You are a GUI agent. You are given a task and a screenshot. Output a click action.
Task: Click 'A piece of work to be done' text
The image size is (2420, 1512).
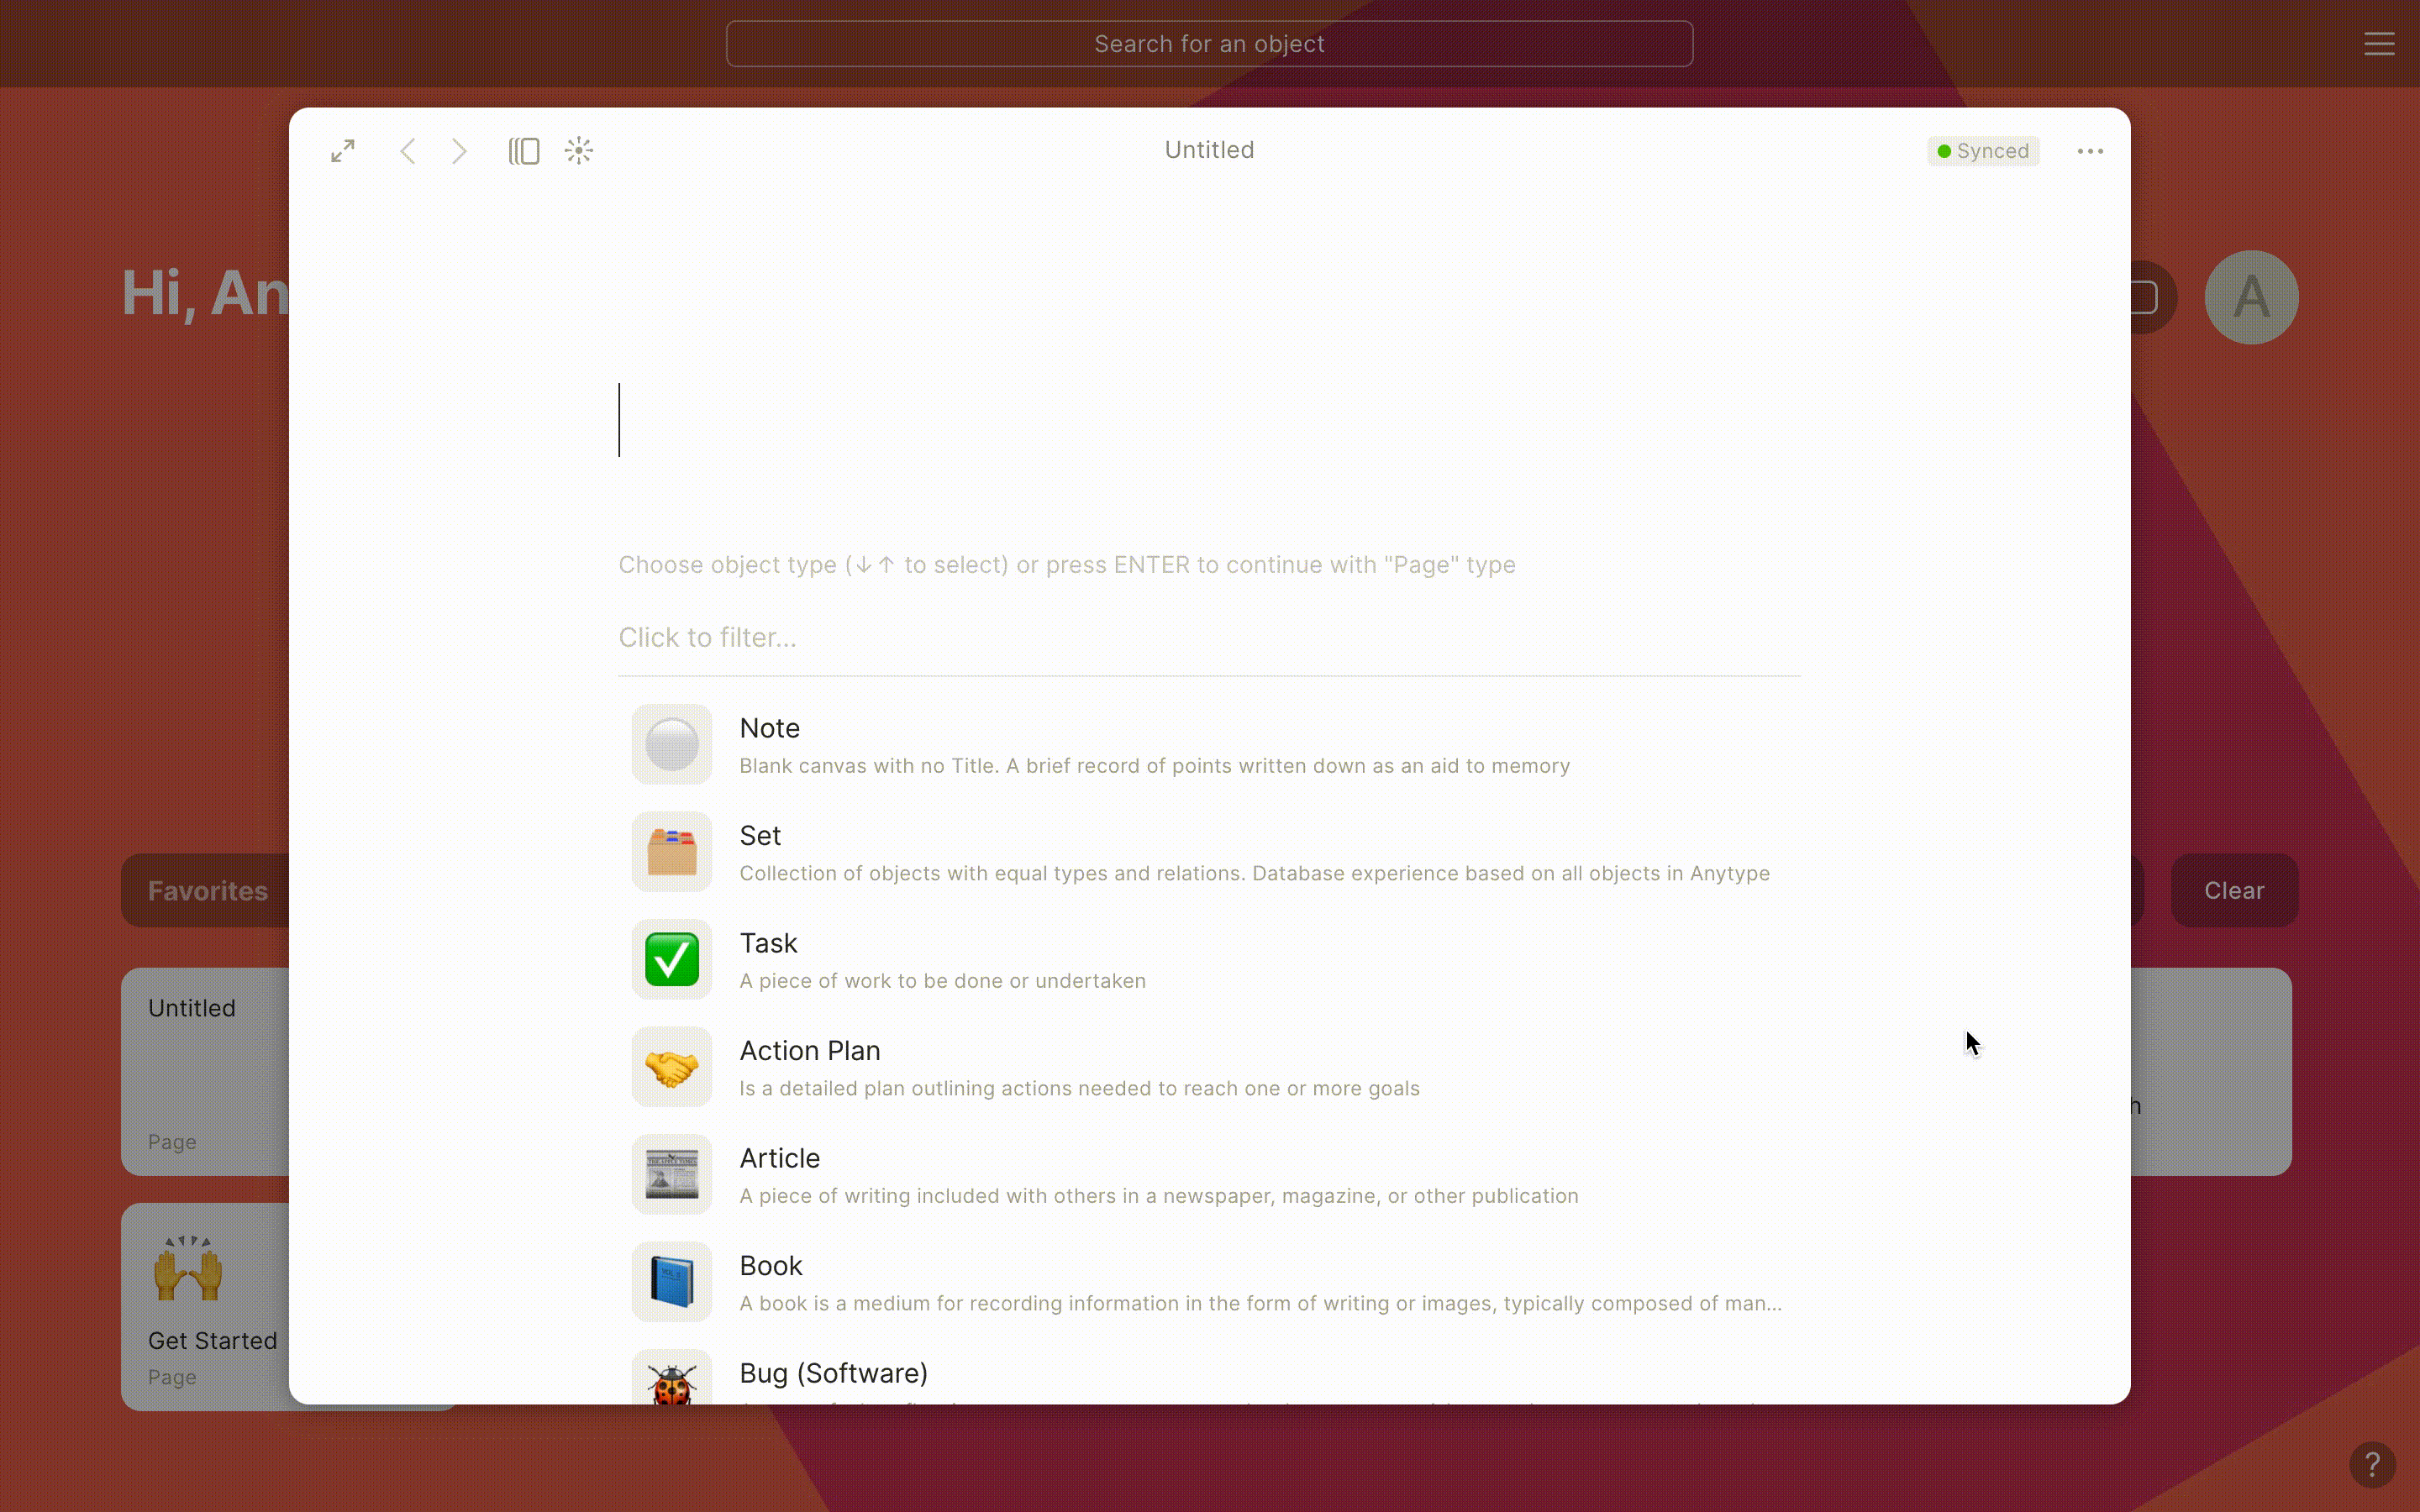tap(942, 981)
